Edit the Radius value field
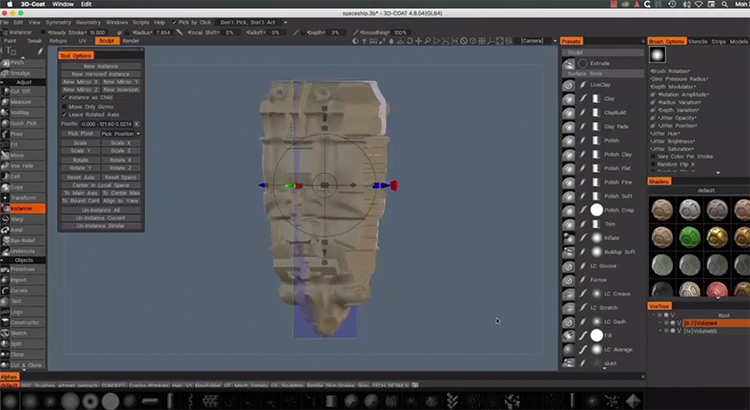The height and width of the screenshot is (410, 750). click(163, 33)
